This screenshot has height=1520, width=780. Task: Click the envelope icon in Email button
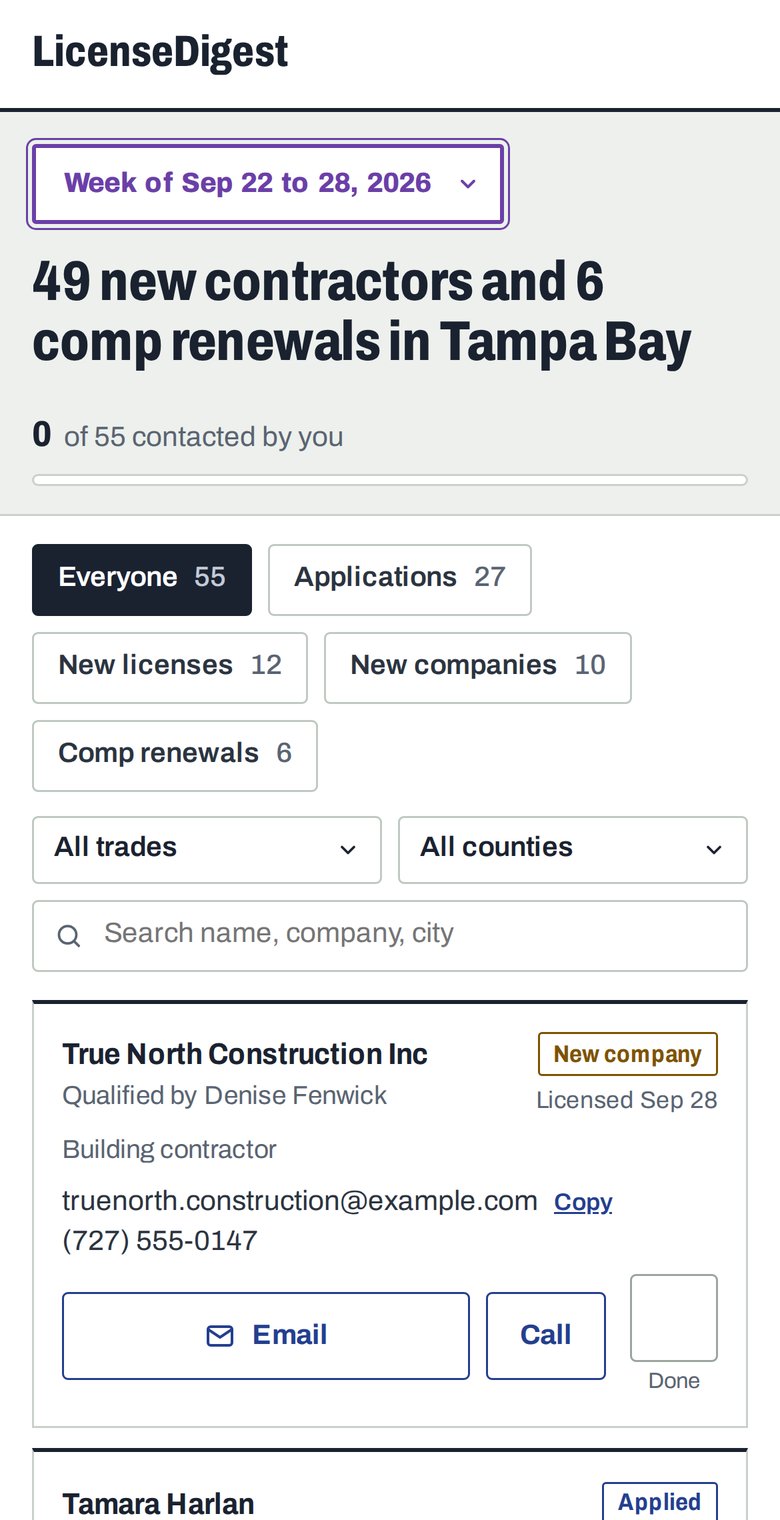pyautogui.click(x=220, y=1336)
